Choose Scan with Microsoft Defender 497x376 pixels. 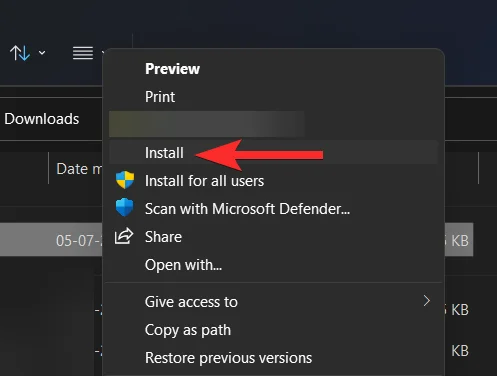click(247, 209)
